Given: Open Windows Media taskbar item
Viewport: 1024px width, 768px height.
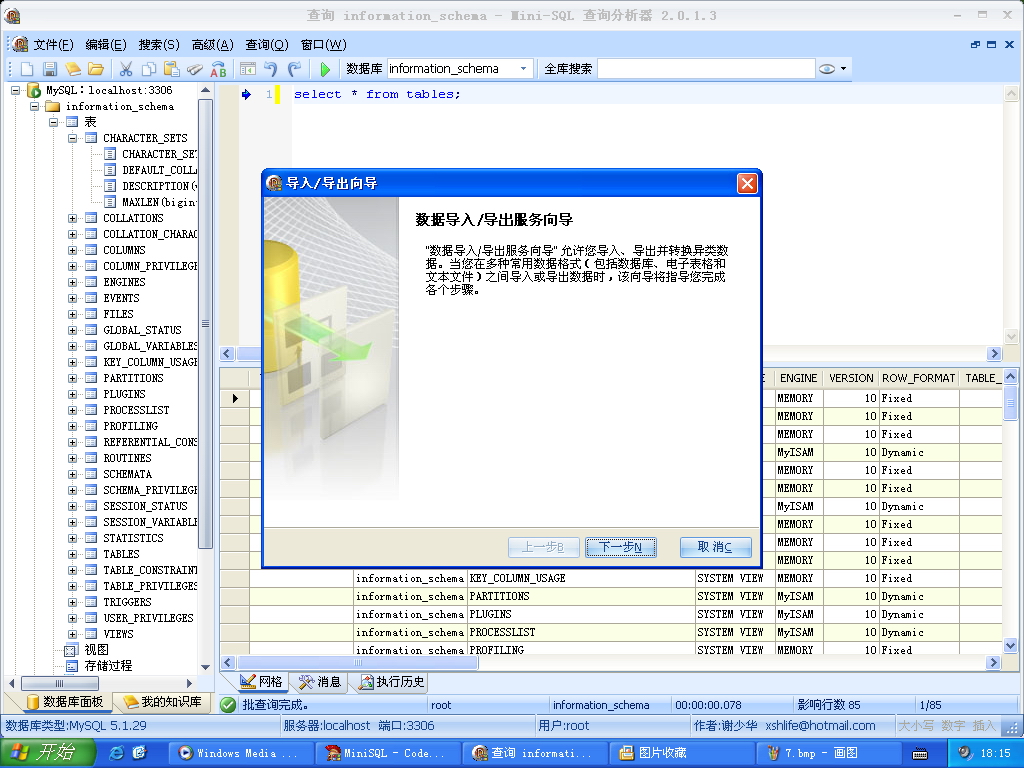Looking at the screenshot, I should [x=240, y=753].
